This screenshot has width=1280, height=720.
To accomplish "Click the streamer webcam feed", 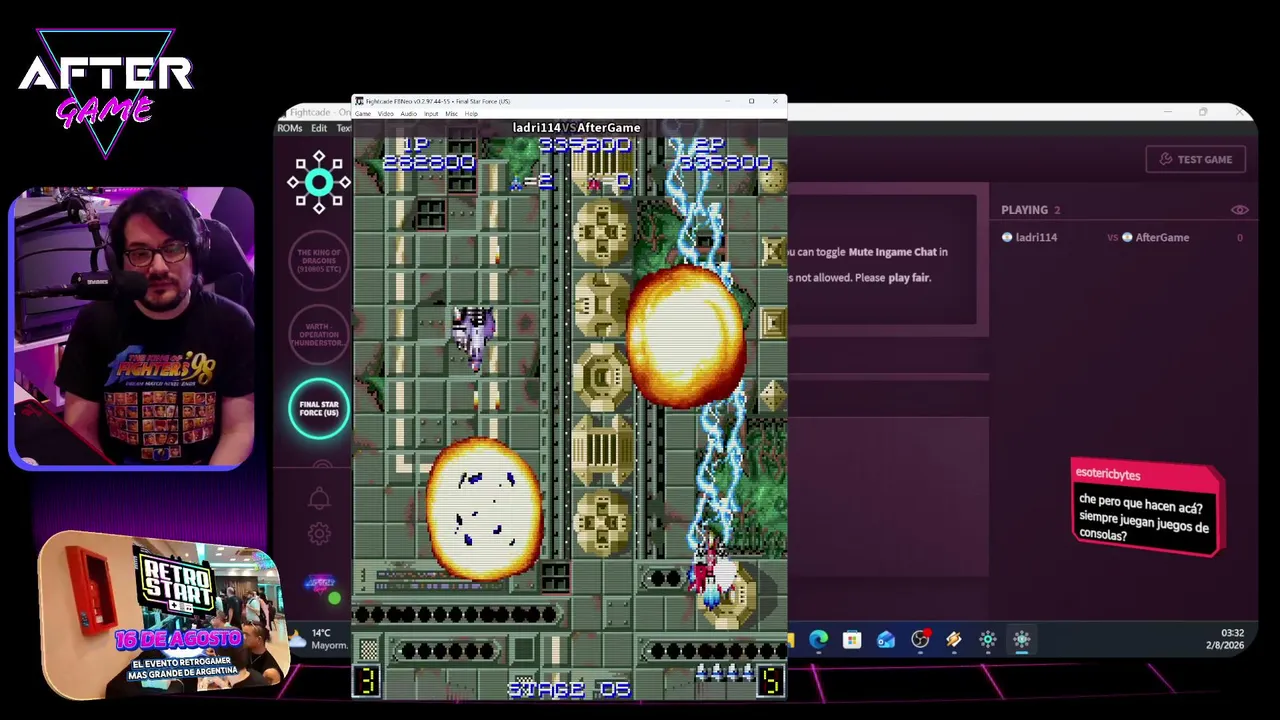I will (131, 328).
